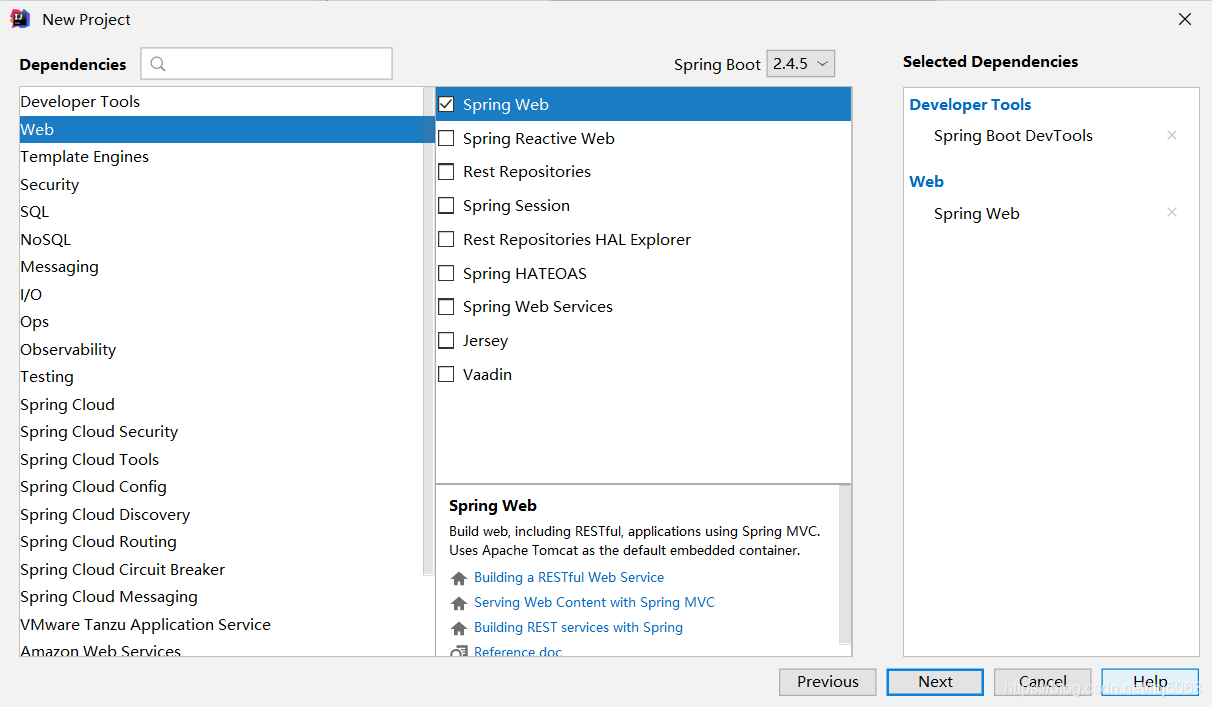Image resolution: width=1212 pixels, height=707 pixels.
Task: Click home icon beside Serving Web Content guide
Action: (459, 603)
